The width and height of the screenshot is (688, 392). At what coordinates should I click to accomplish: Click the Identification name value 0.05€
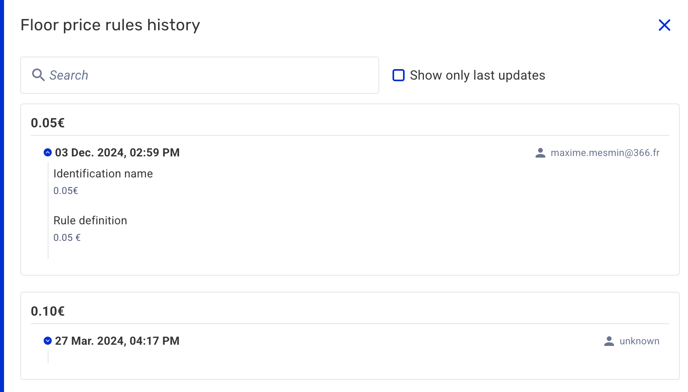(x=66, y=191)
